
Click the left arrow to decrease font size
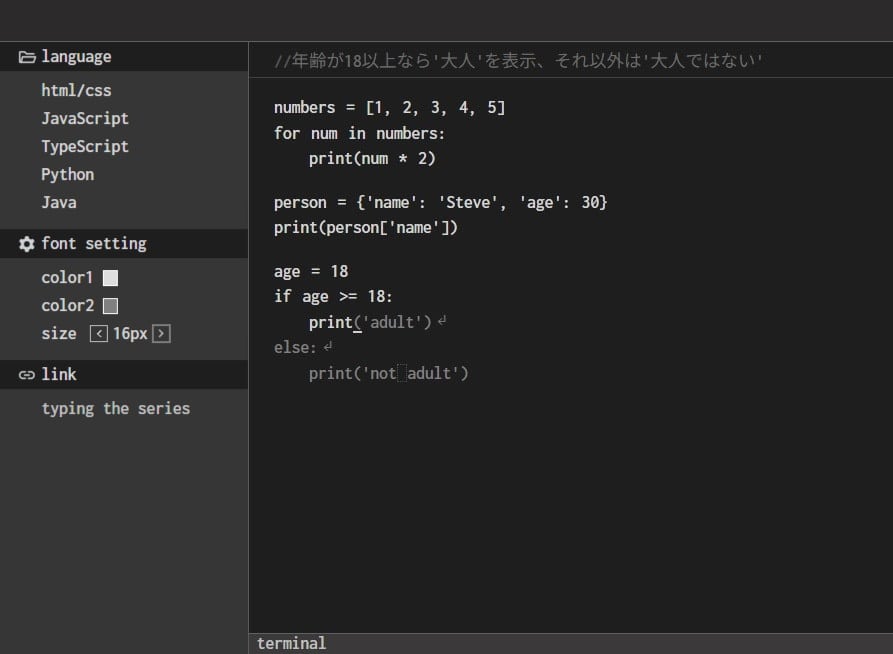(98, 333)
